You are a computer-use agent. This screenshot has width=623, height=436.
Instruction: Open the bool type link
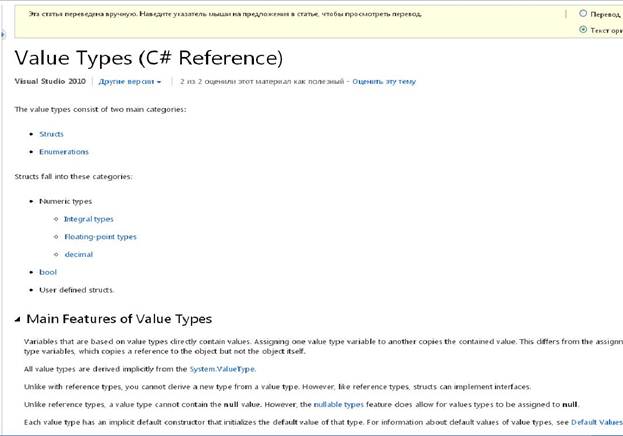click(48, 272)
